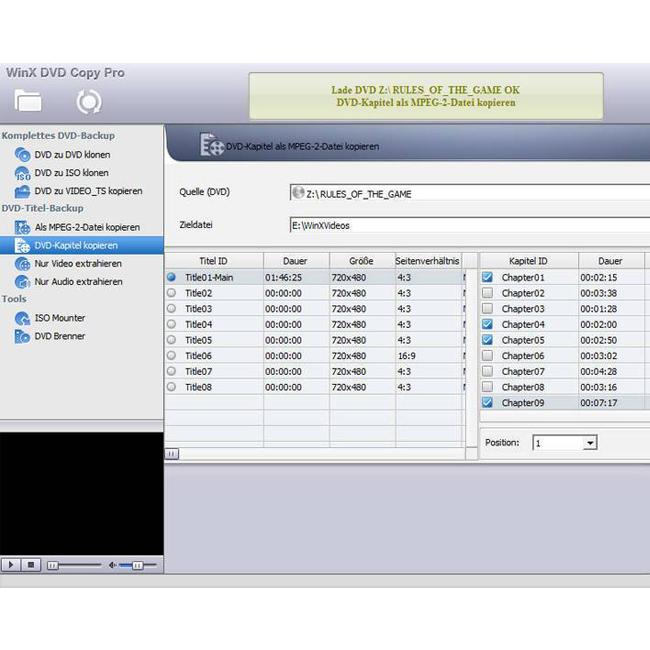Open the ISO Mounter tool
This screenshot has width=650, height=650.
pos(60,318)
